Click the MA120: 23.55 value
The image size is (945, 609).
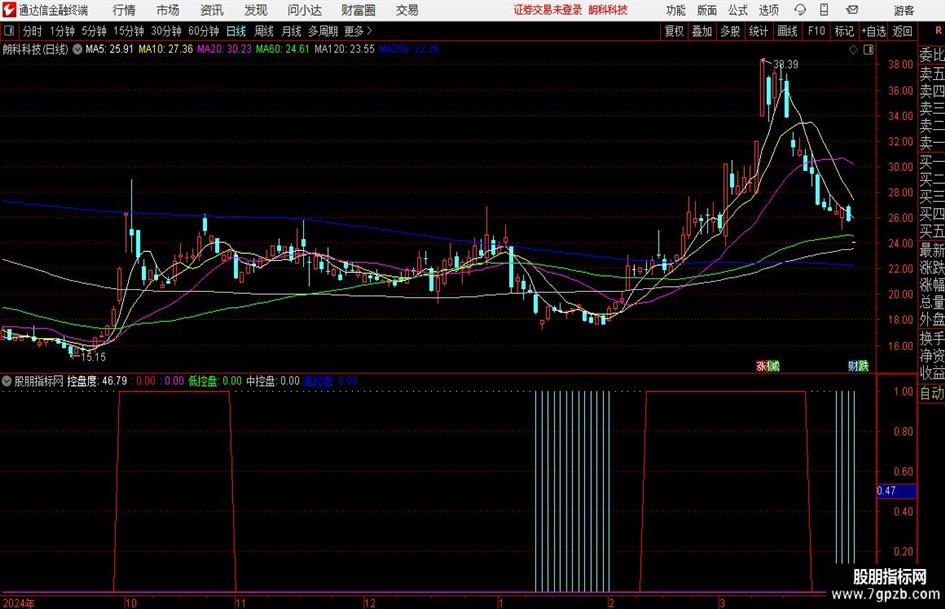pos(344,49)
